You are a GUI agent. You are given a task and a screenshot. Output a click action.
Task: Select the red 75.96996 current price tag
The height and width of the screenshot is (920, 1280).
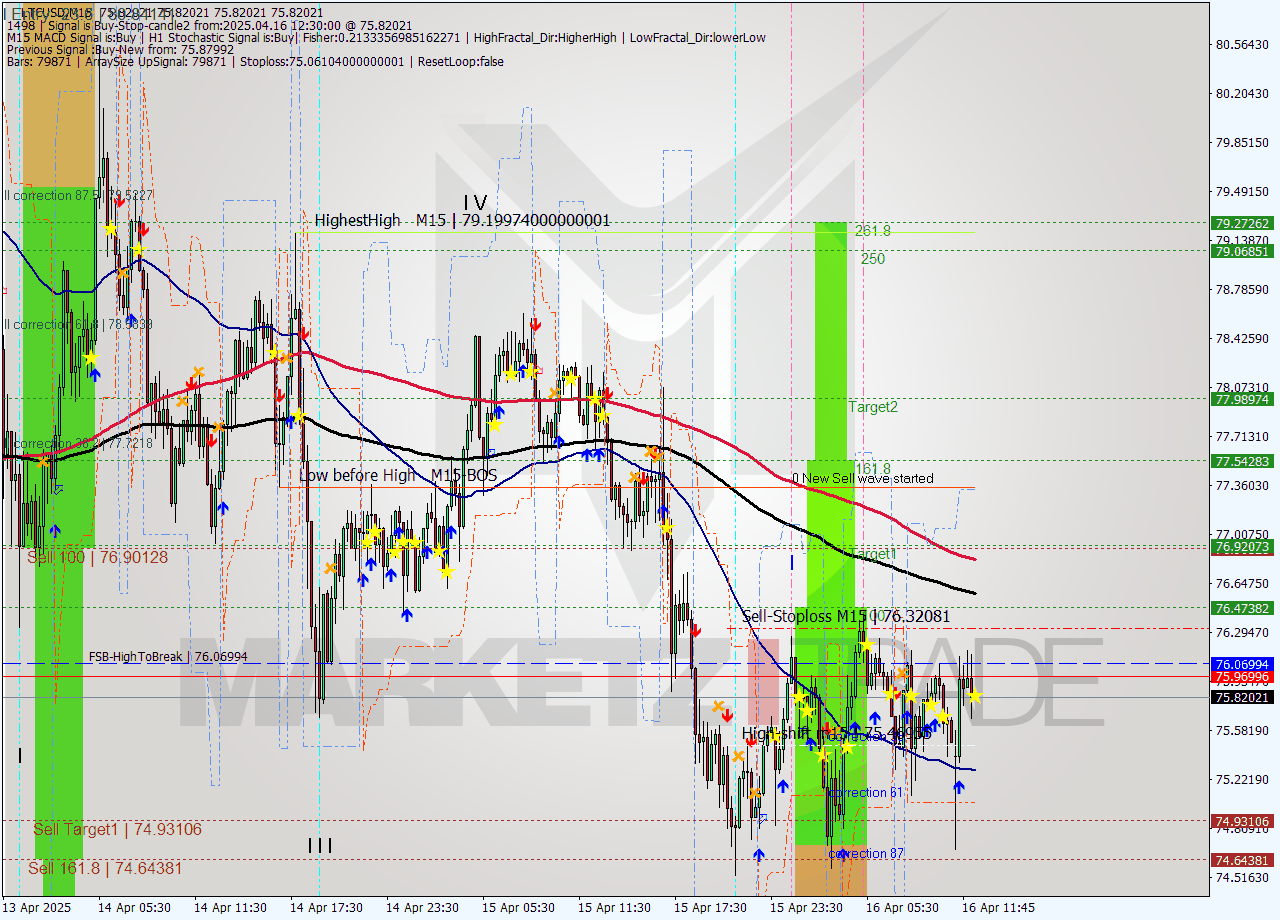[1243, 678]
